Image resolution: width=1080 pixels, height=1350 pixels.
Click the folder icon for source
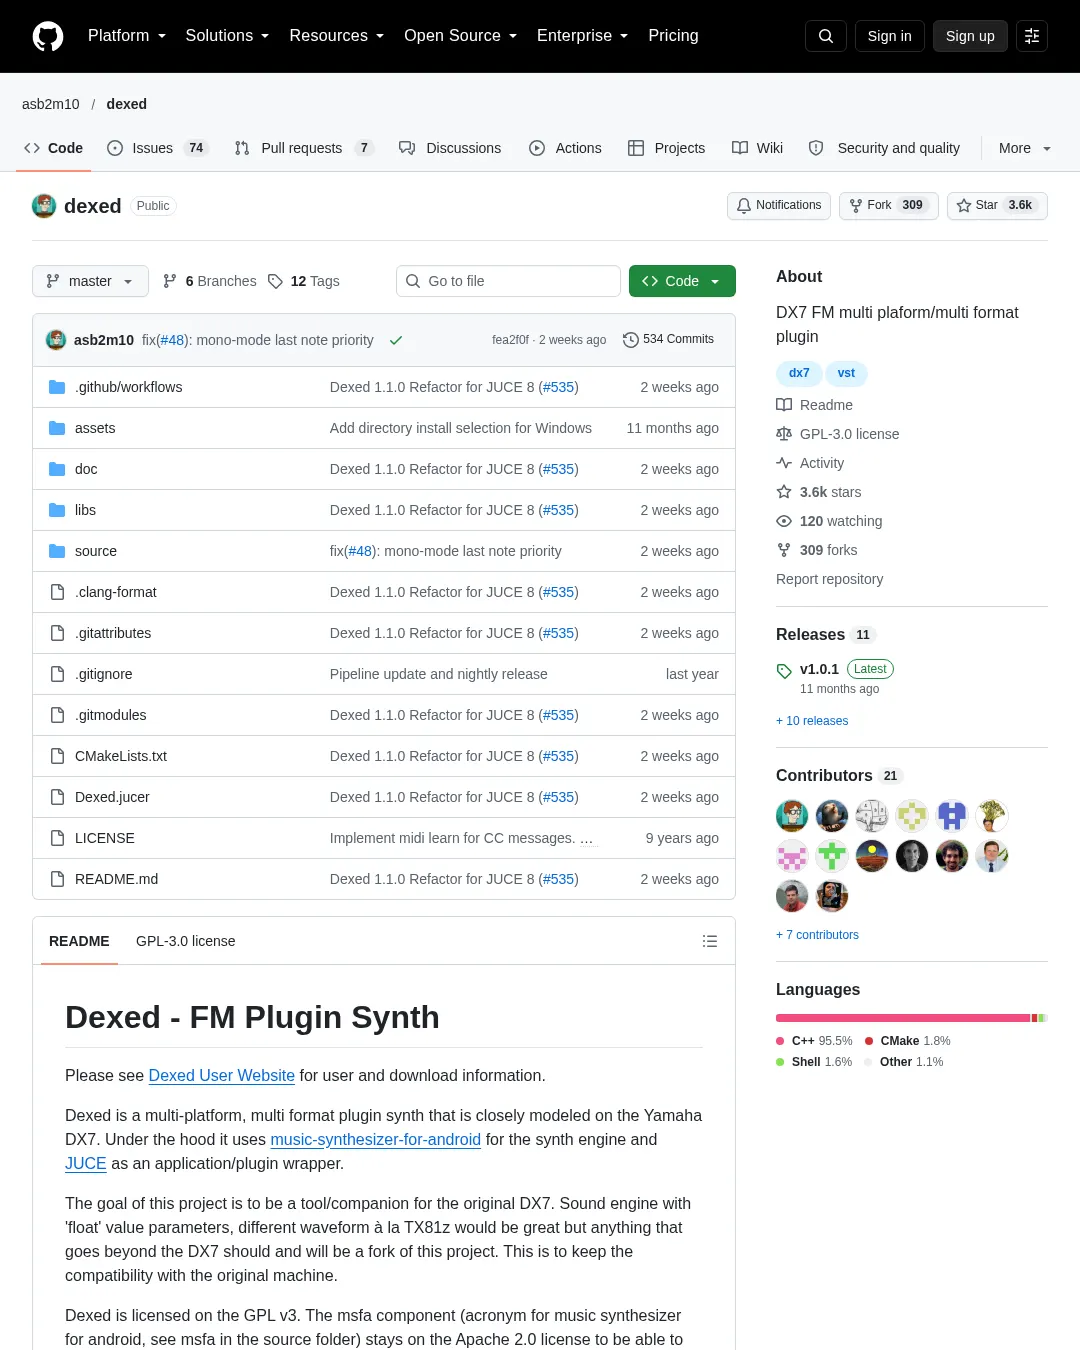(57, 551)
